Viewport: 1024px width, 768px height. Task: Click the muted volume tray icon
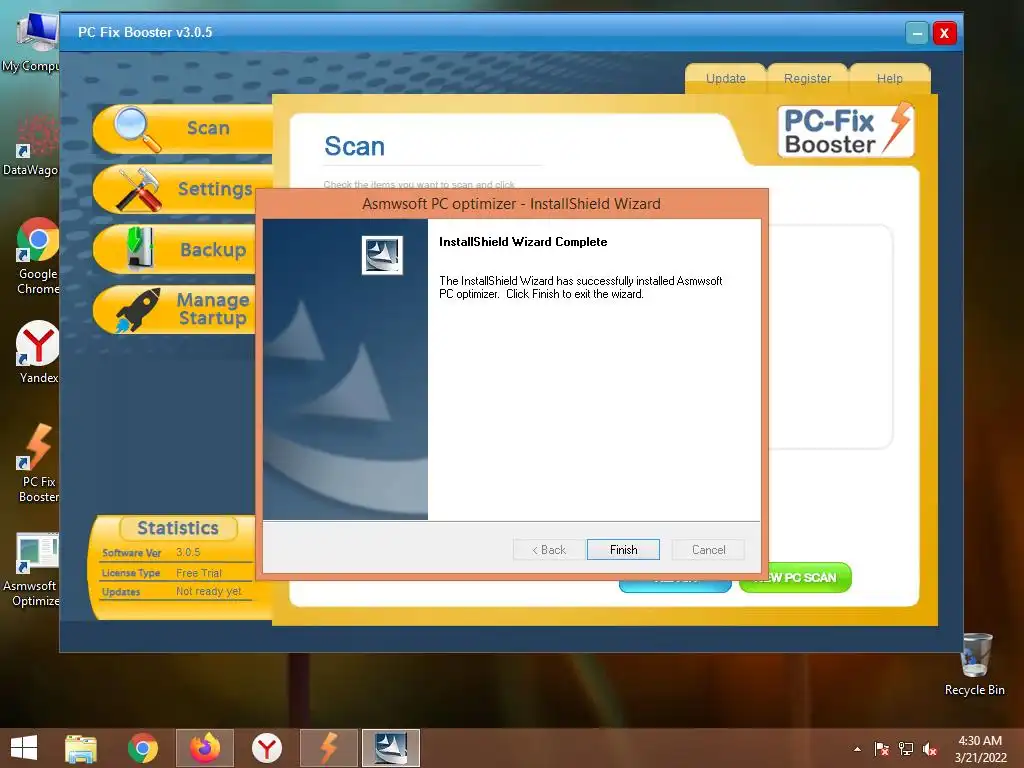tap(930, 749)
